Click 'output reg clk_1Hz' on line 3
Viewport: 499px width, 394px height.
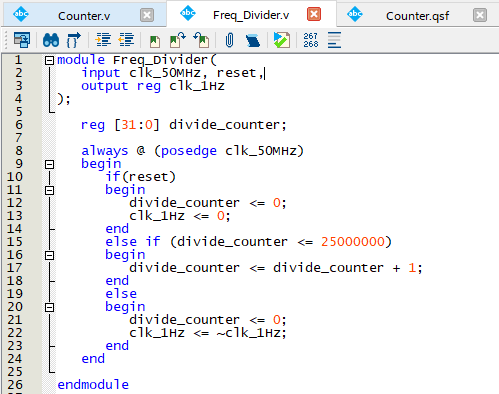(x=153, y=86)
